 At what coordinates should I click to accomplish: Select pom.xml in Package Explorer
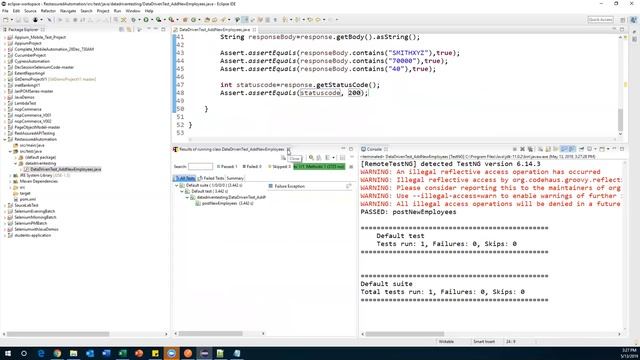(27, 199)
